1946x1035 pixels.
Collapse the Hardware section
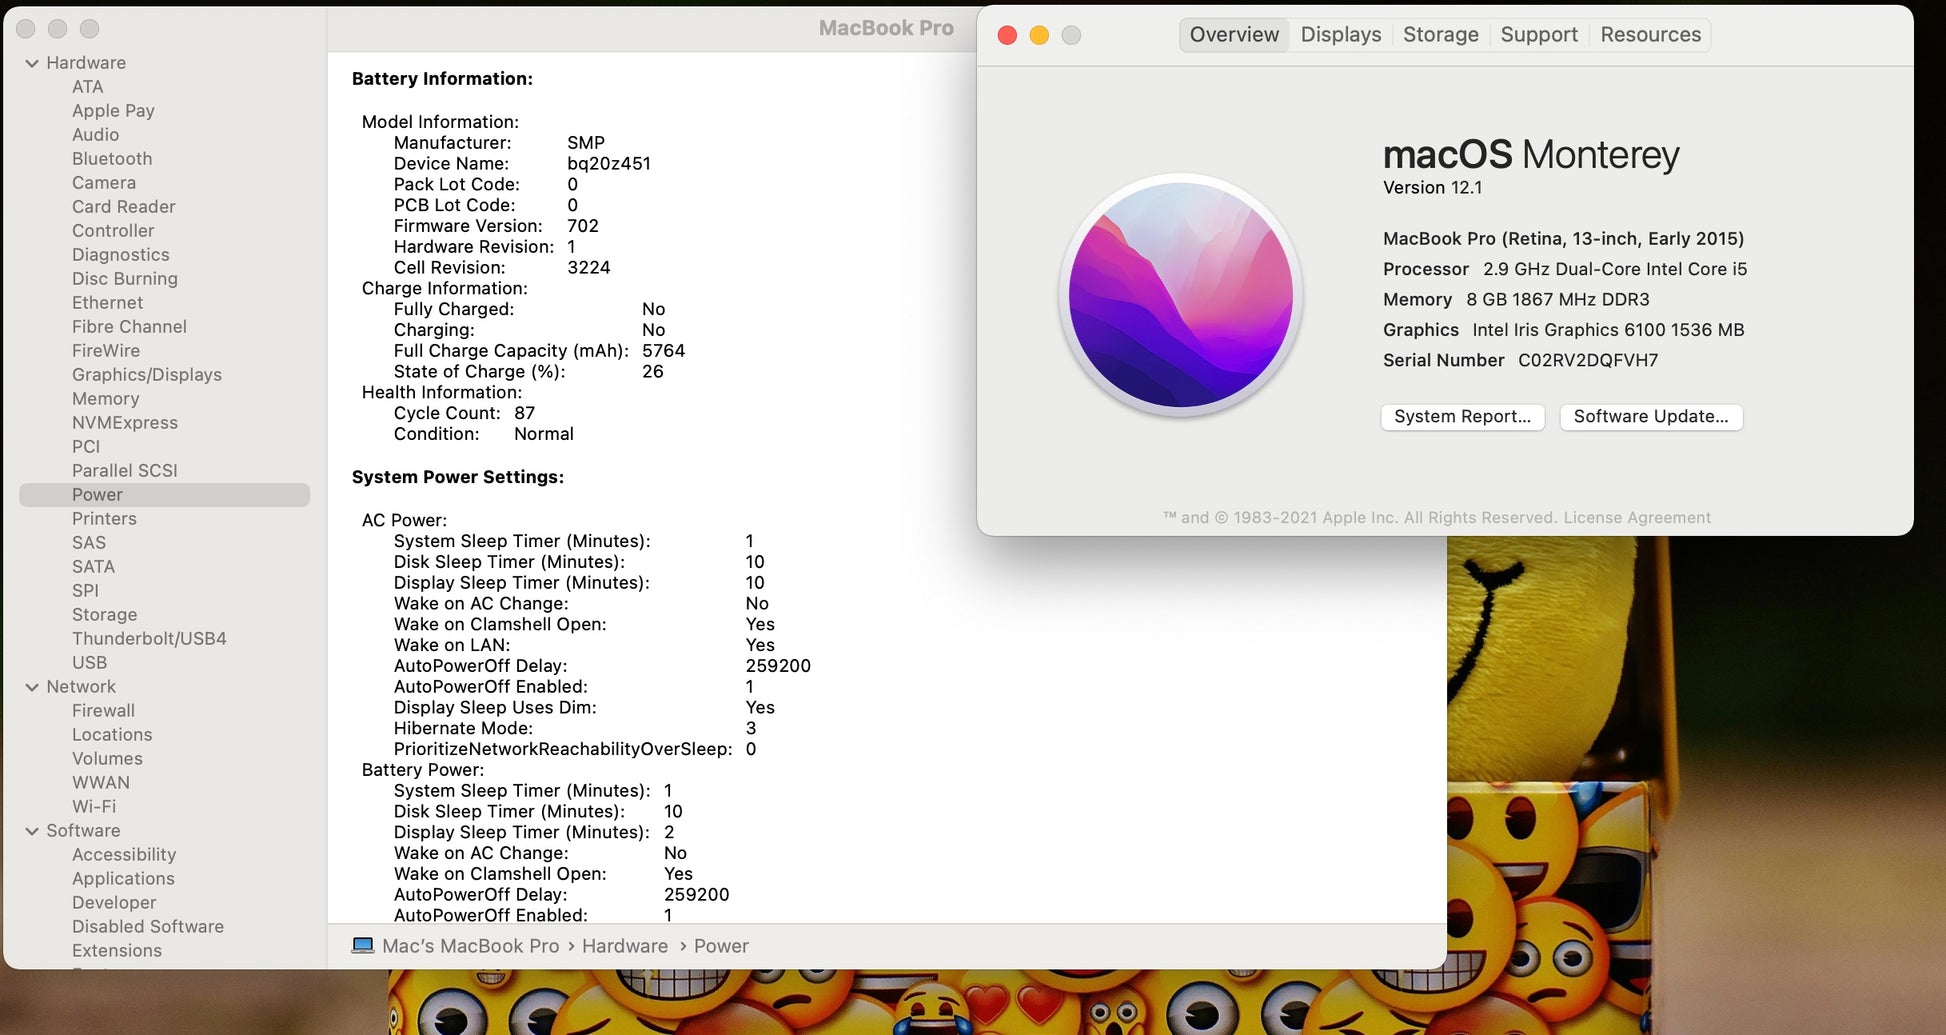(x=32, y=63)
